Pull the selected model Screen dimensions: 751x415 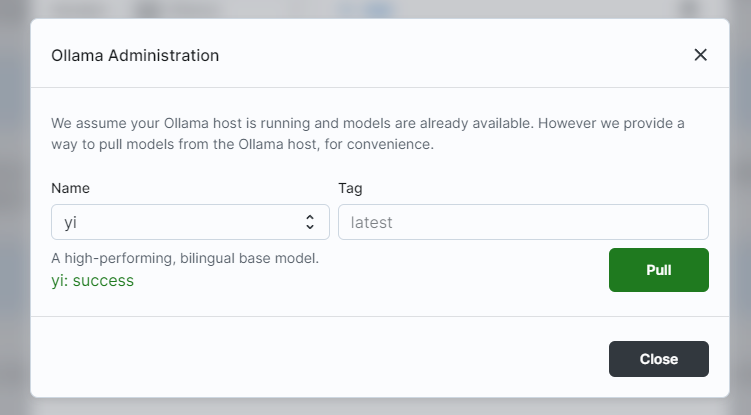[659, 270]
